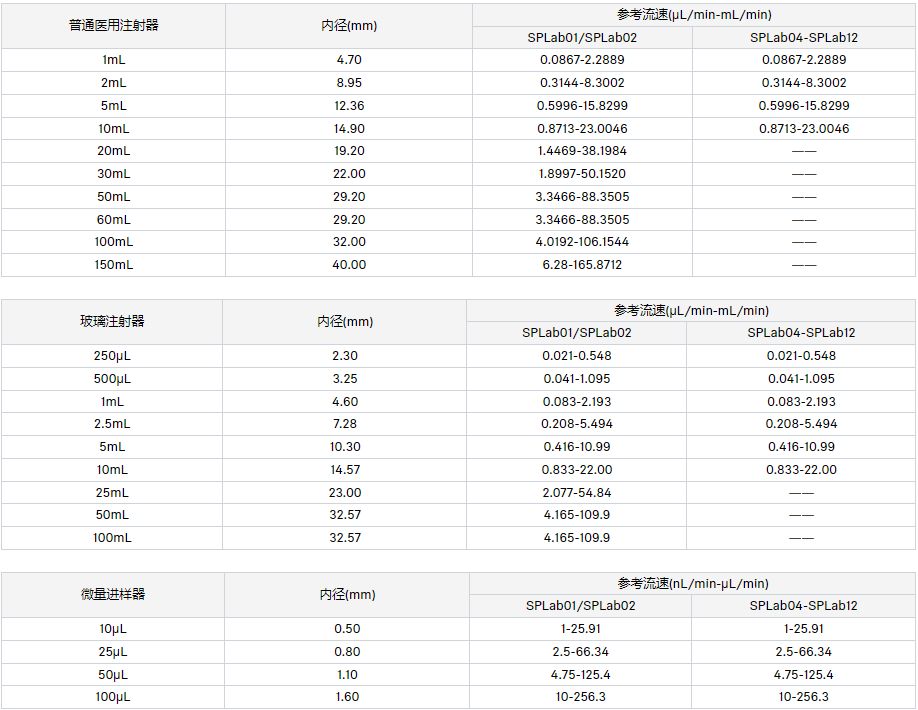Click SPLab04-SPLab12 header in 玻璃注射器 table
Image resolution: width=918 pixels, height=710 pixels.
[801, 333]
